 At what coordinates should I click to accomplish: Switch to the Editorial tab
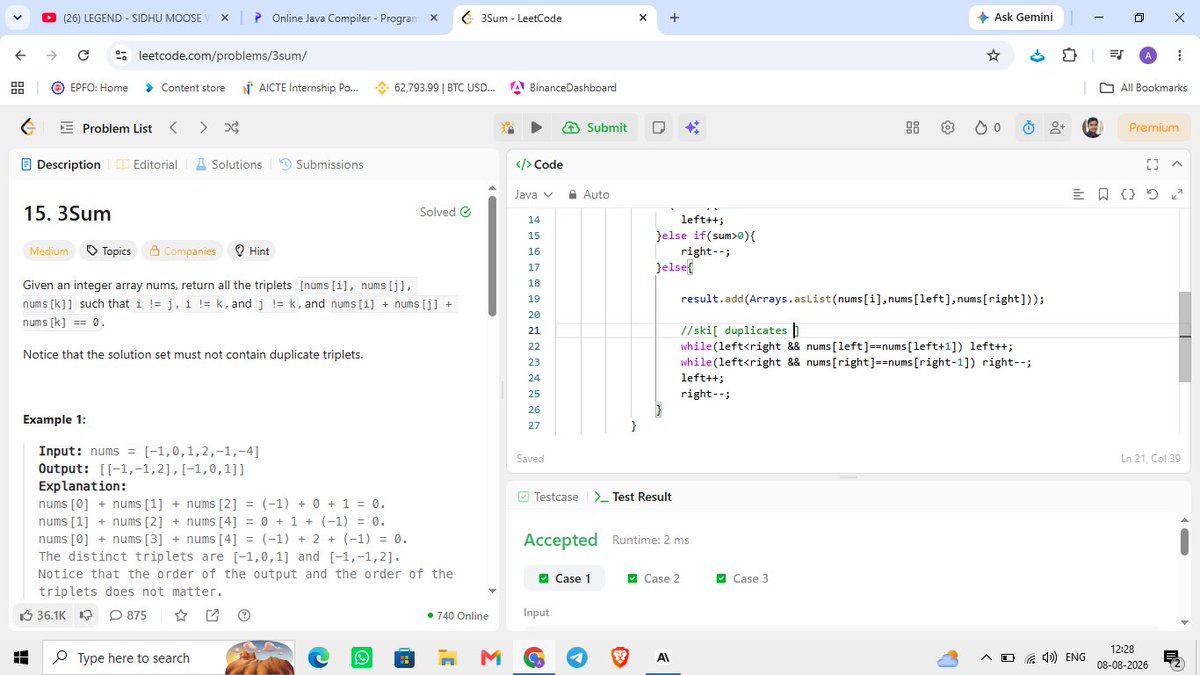coord(148,164)
